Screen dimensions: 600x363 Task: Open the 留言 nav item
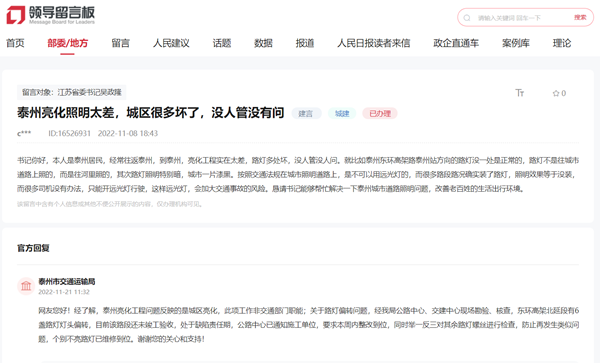point(121,43)
